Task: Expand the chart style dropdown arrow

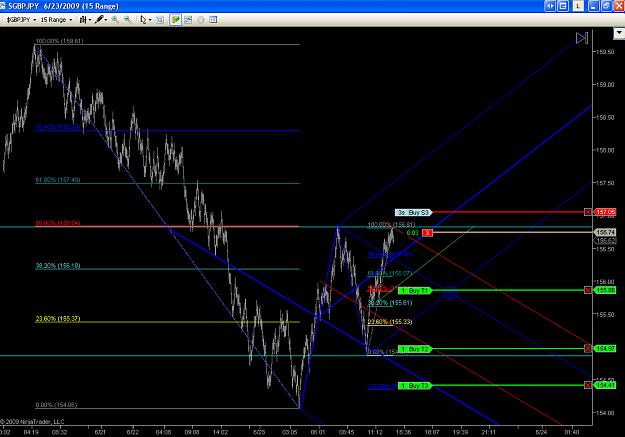Action: (89, 20)
